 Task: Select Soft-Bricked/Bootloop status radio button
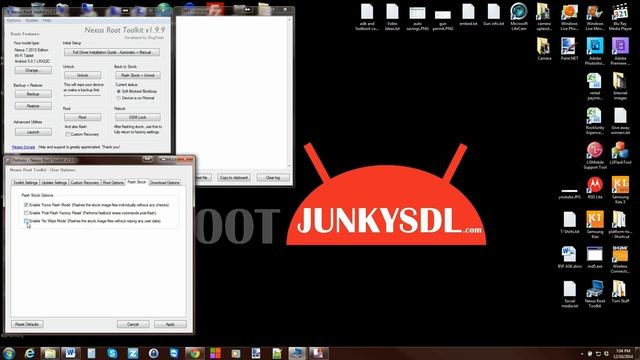coord(119,91)
